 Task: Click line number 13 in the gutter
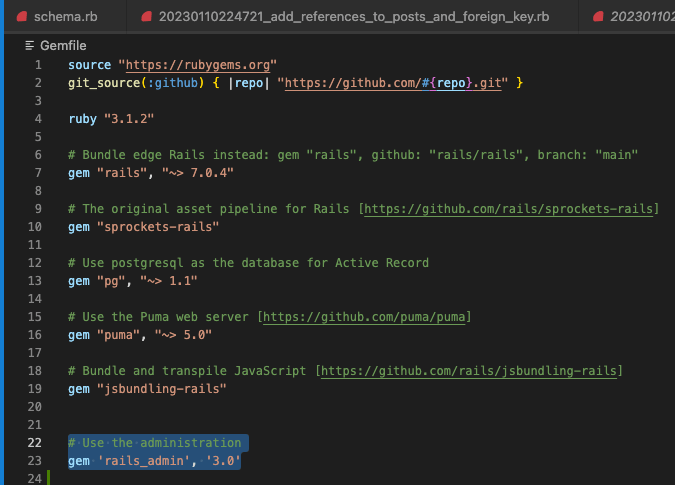point(34,281)
